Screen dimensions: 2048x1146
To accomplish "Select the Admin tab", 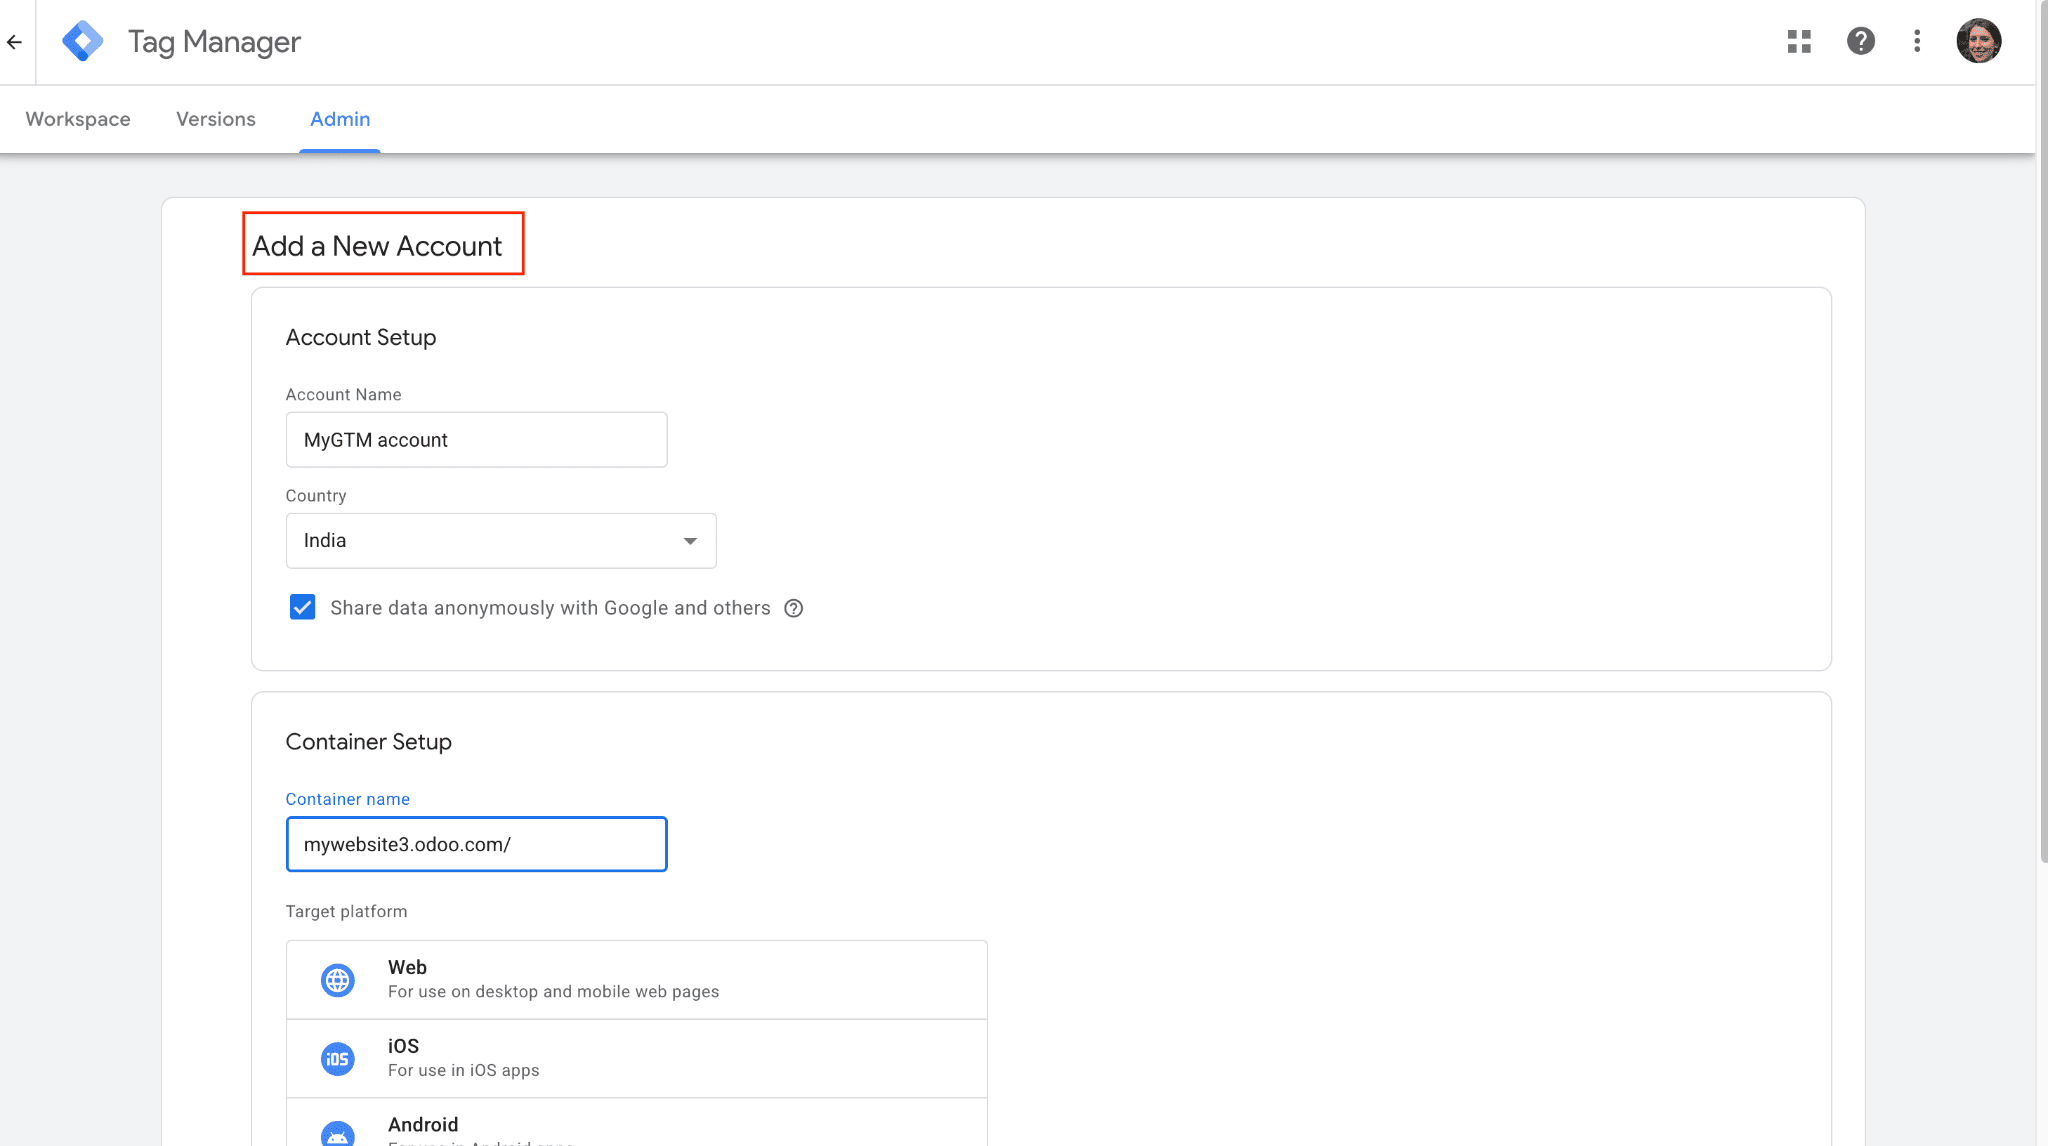I will point(340,119).
